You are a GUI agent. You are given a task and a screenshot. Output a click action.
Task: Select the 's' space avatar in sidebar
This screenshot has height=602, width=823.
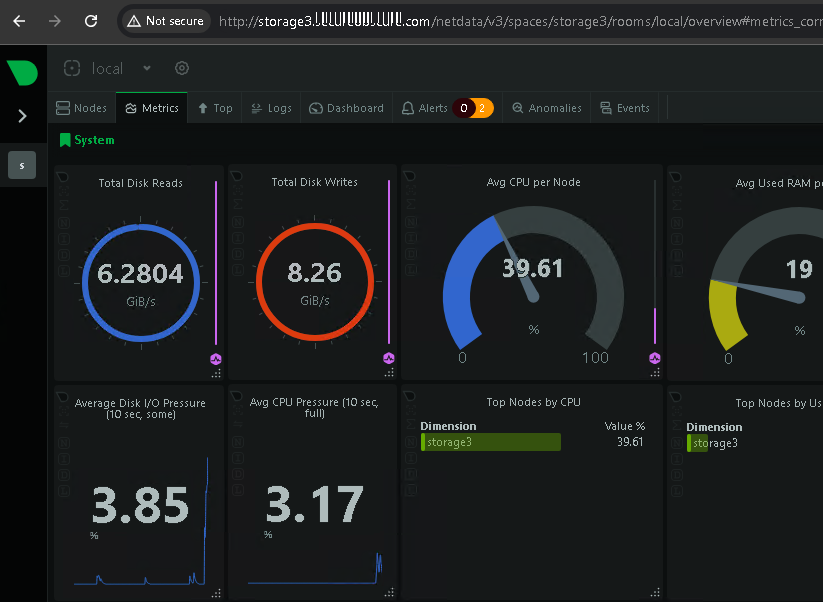pos(22,165)
